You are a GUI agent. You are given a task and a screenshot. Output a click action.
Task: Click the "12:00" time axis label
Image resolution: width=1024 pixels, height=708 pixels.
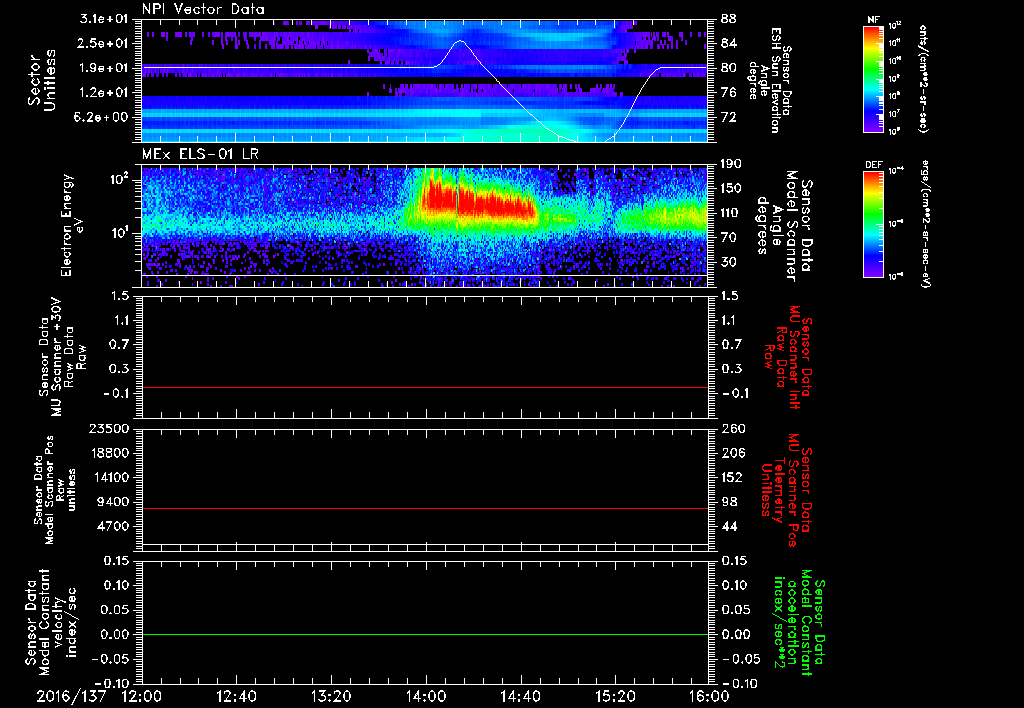pos(142,696)
